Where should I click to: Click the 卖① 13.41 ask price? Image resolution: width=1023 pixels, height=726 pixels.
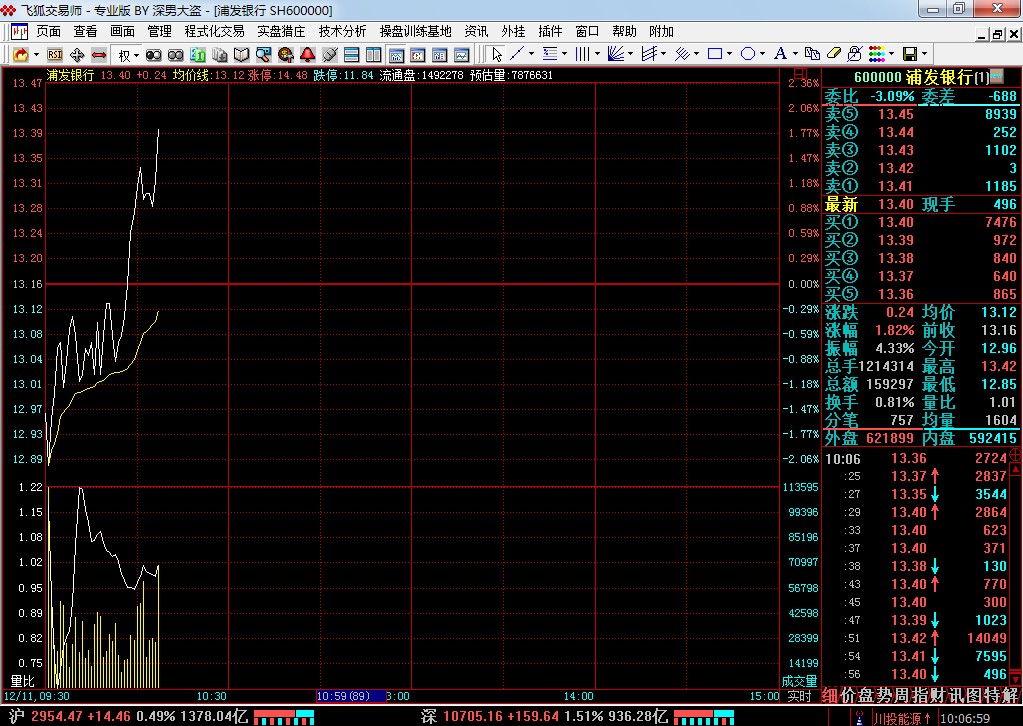896,186
